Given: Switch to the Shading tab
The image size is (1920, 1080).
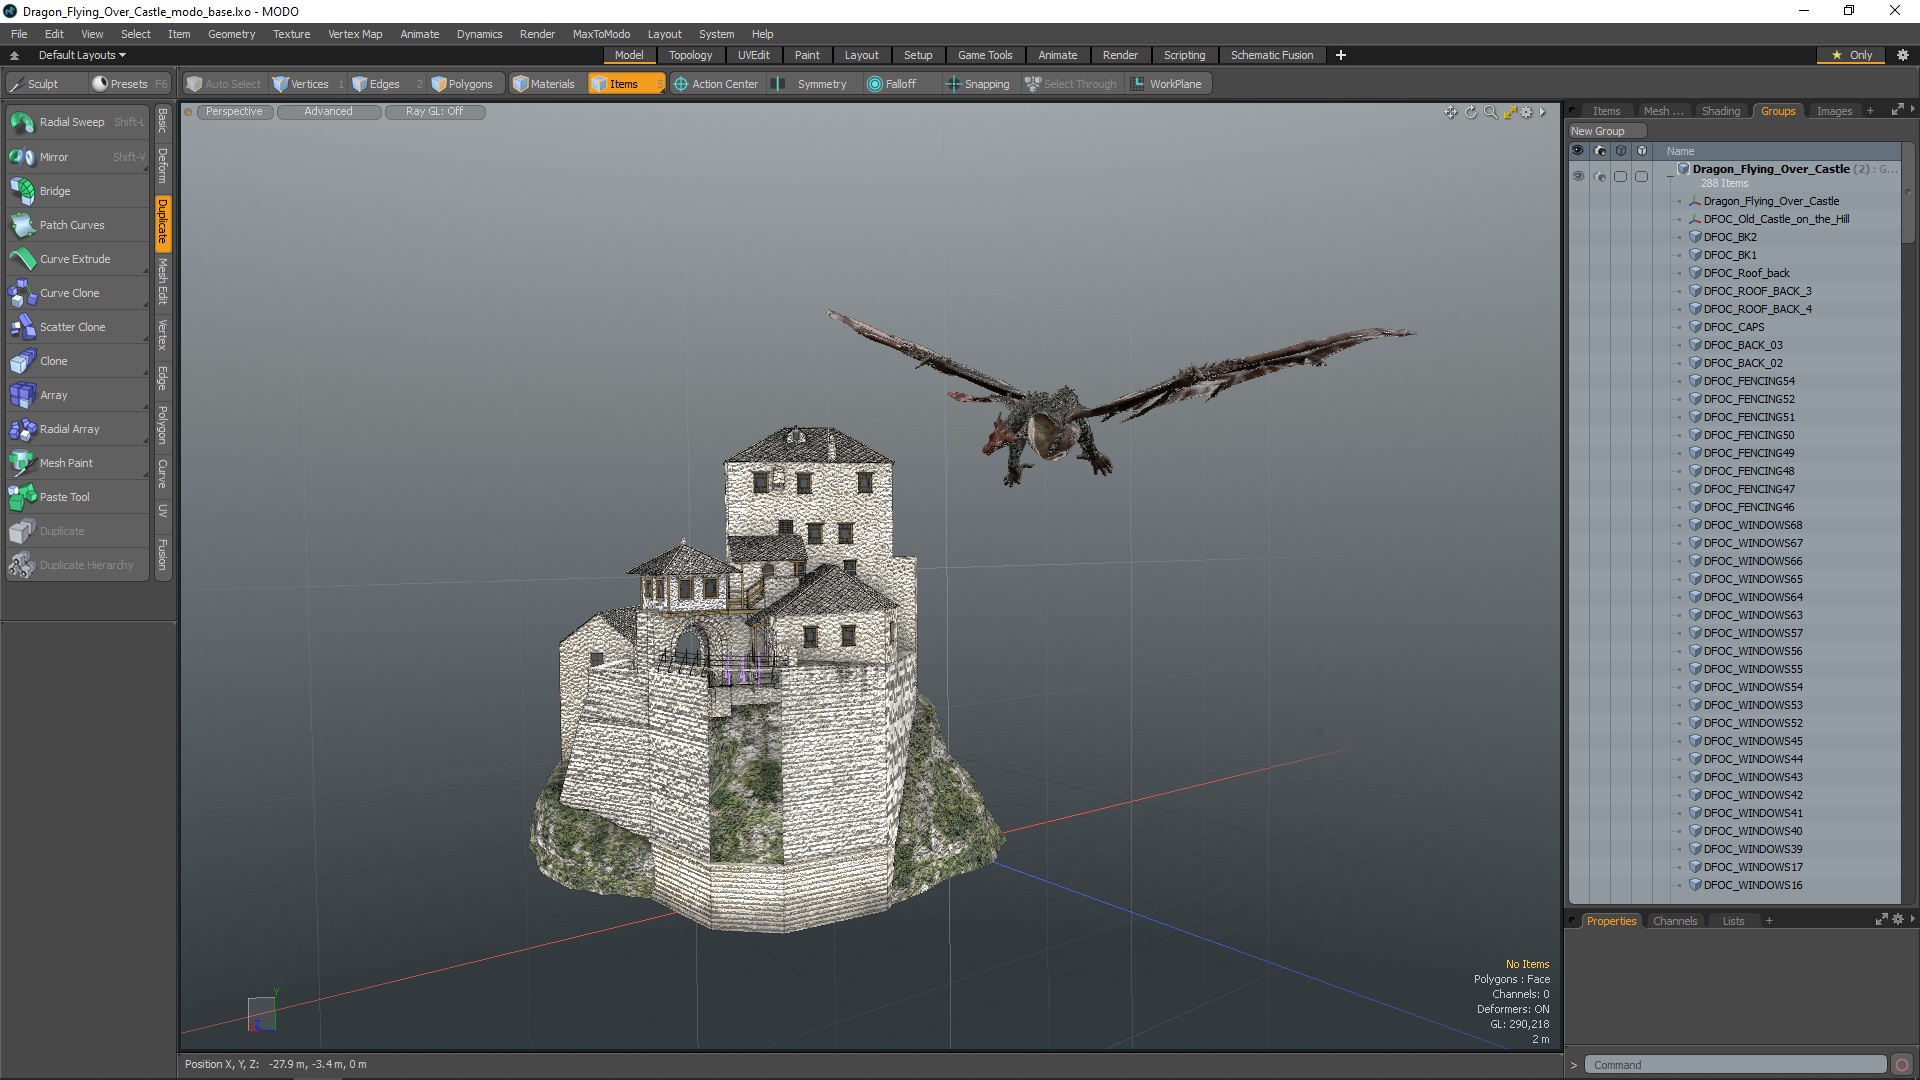Looking at the screenshot, I should 1720,111.
